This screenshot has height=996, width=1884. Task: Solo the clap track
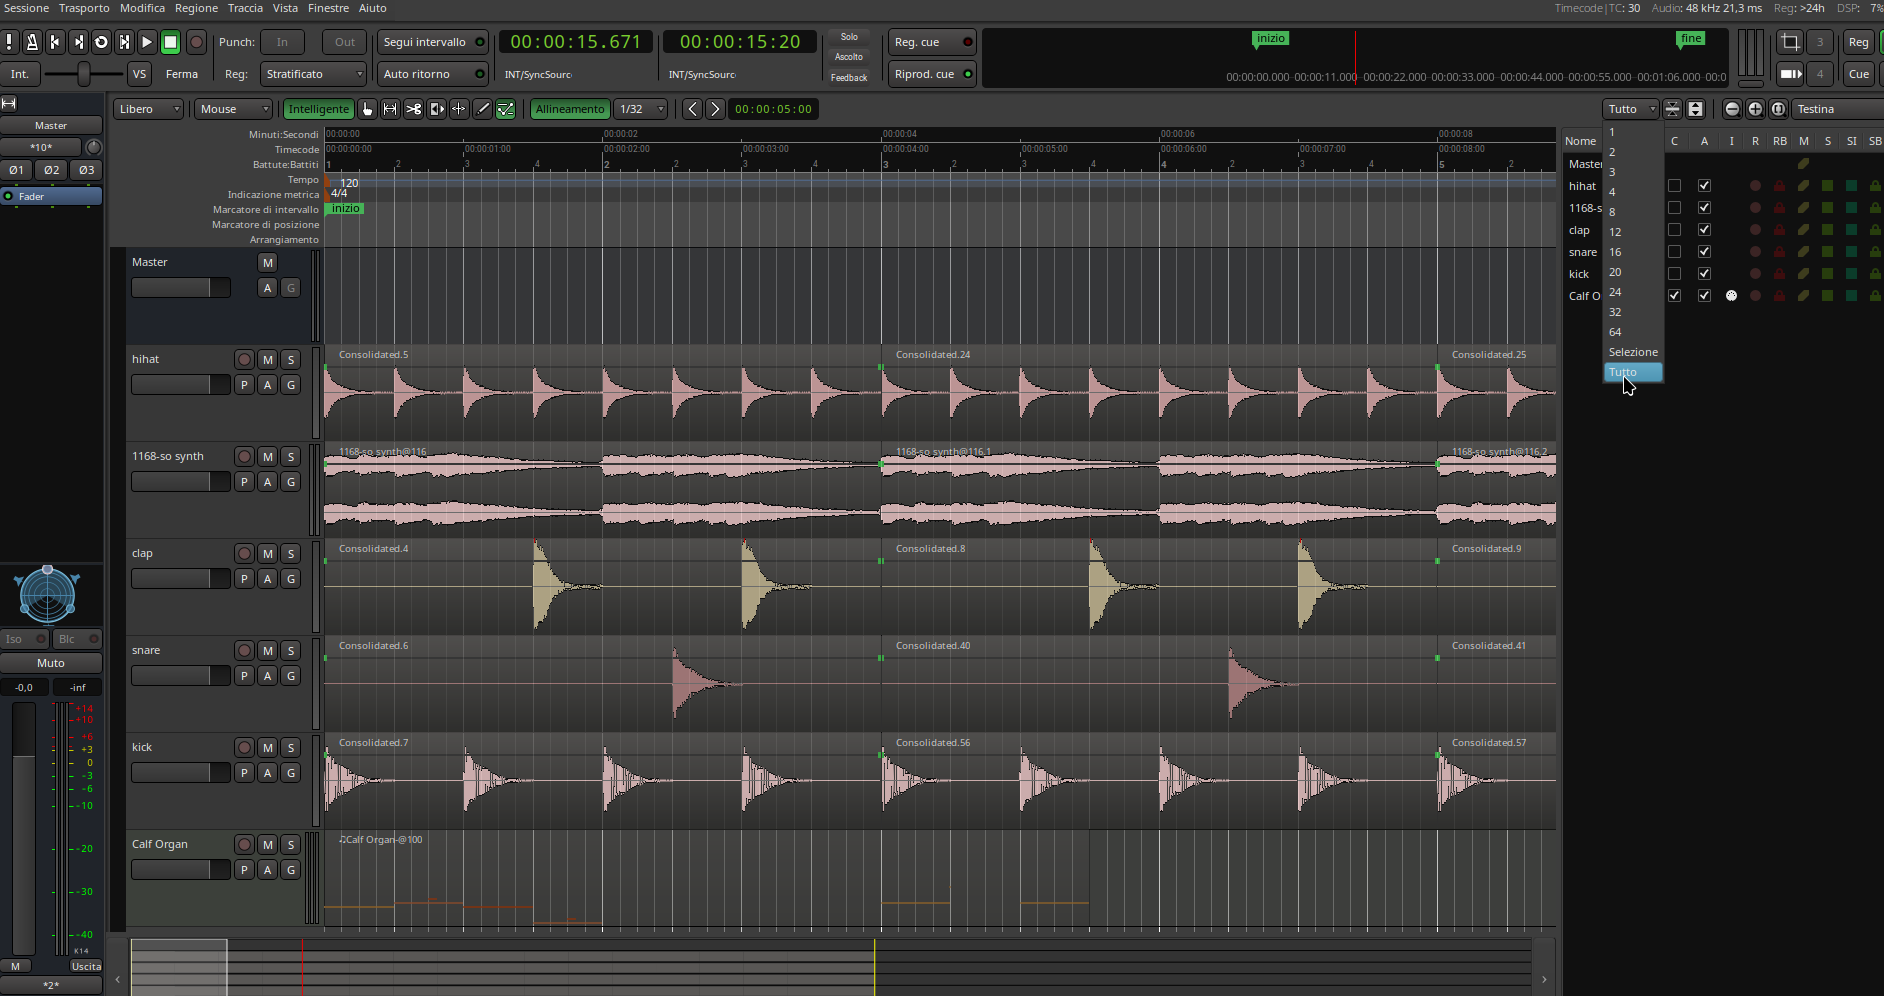[290, 554]
